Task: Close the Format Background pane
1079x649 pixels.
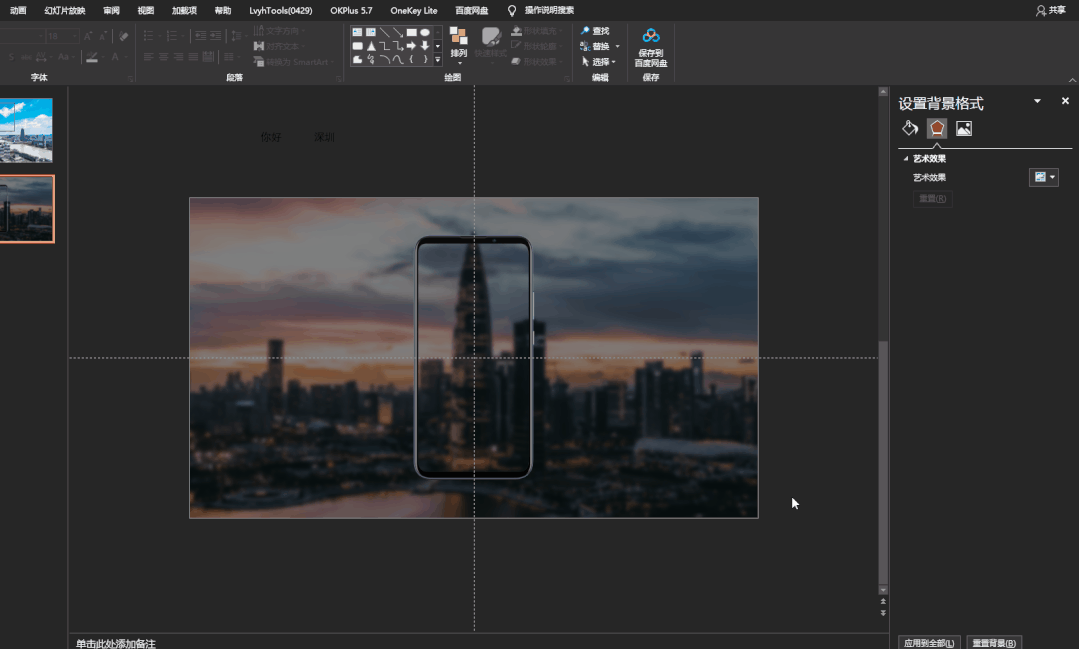Action: point(1065,101)
